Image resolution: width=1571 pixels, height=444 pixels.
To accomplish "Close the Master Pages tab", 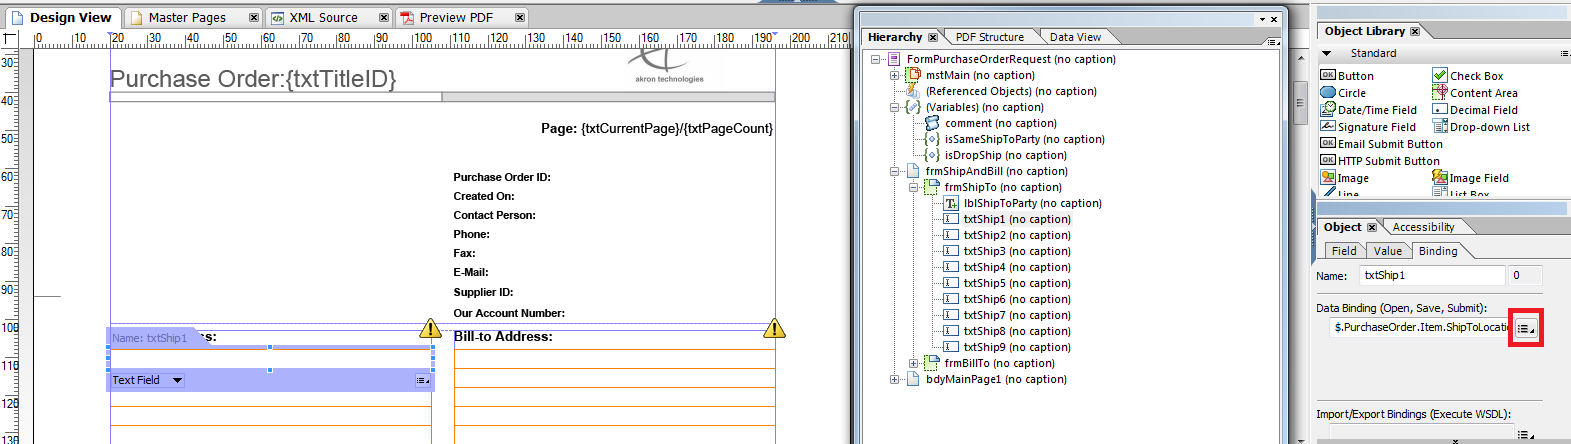I will tap(253, 17).
